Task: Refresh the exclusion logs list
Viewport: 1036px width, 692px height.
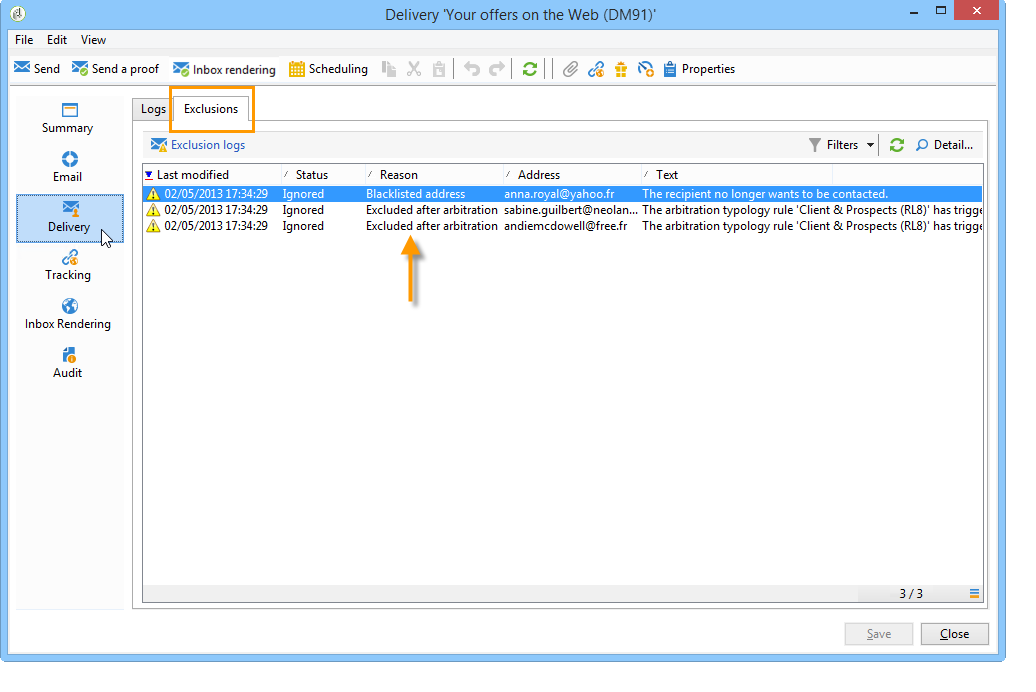Action: pos(897,145)
